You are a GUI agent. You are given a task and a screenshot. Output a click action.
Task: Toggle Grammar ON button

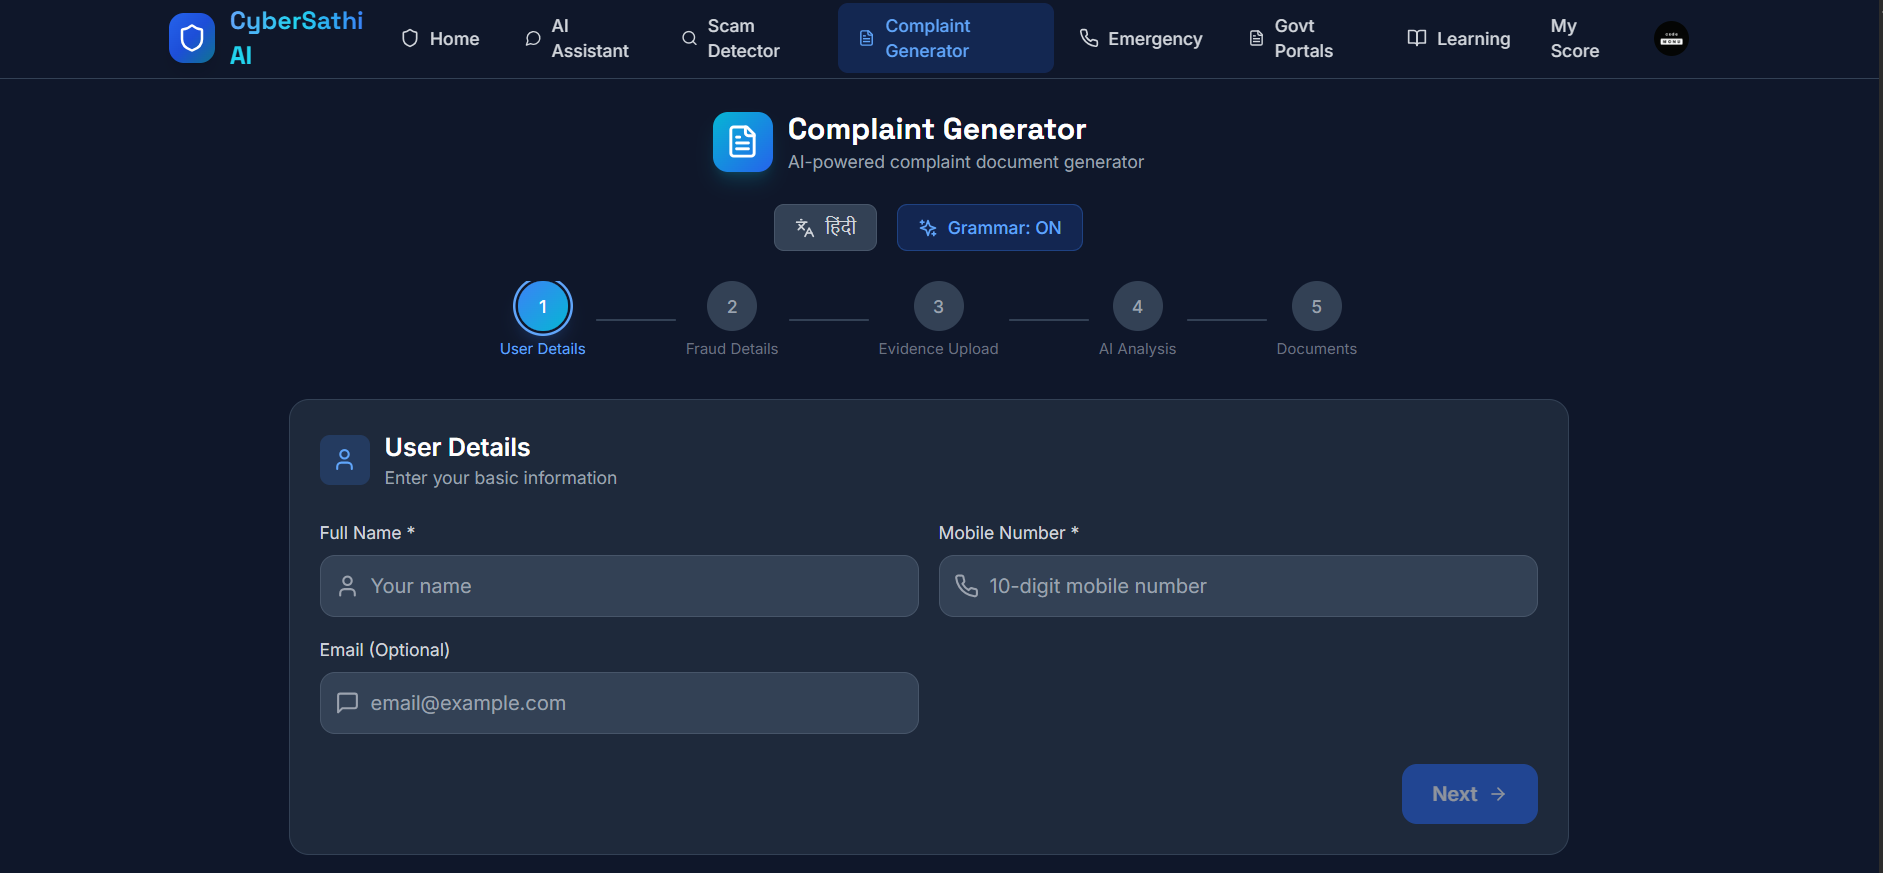coord(989,228)
